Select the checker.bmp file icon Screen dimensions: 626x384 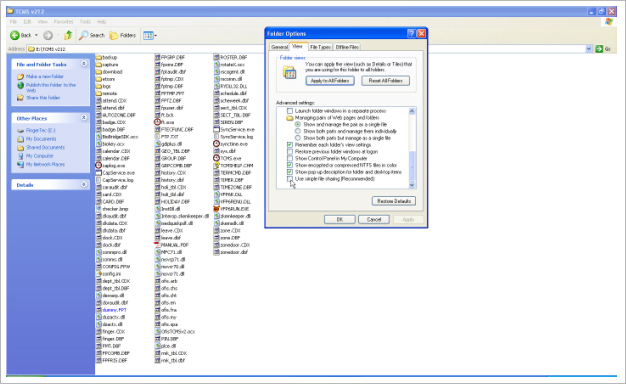[99, 209]
